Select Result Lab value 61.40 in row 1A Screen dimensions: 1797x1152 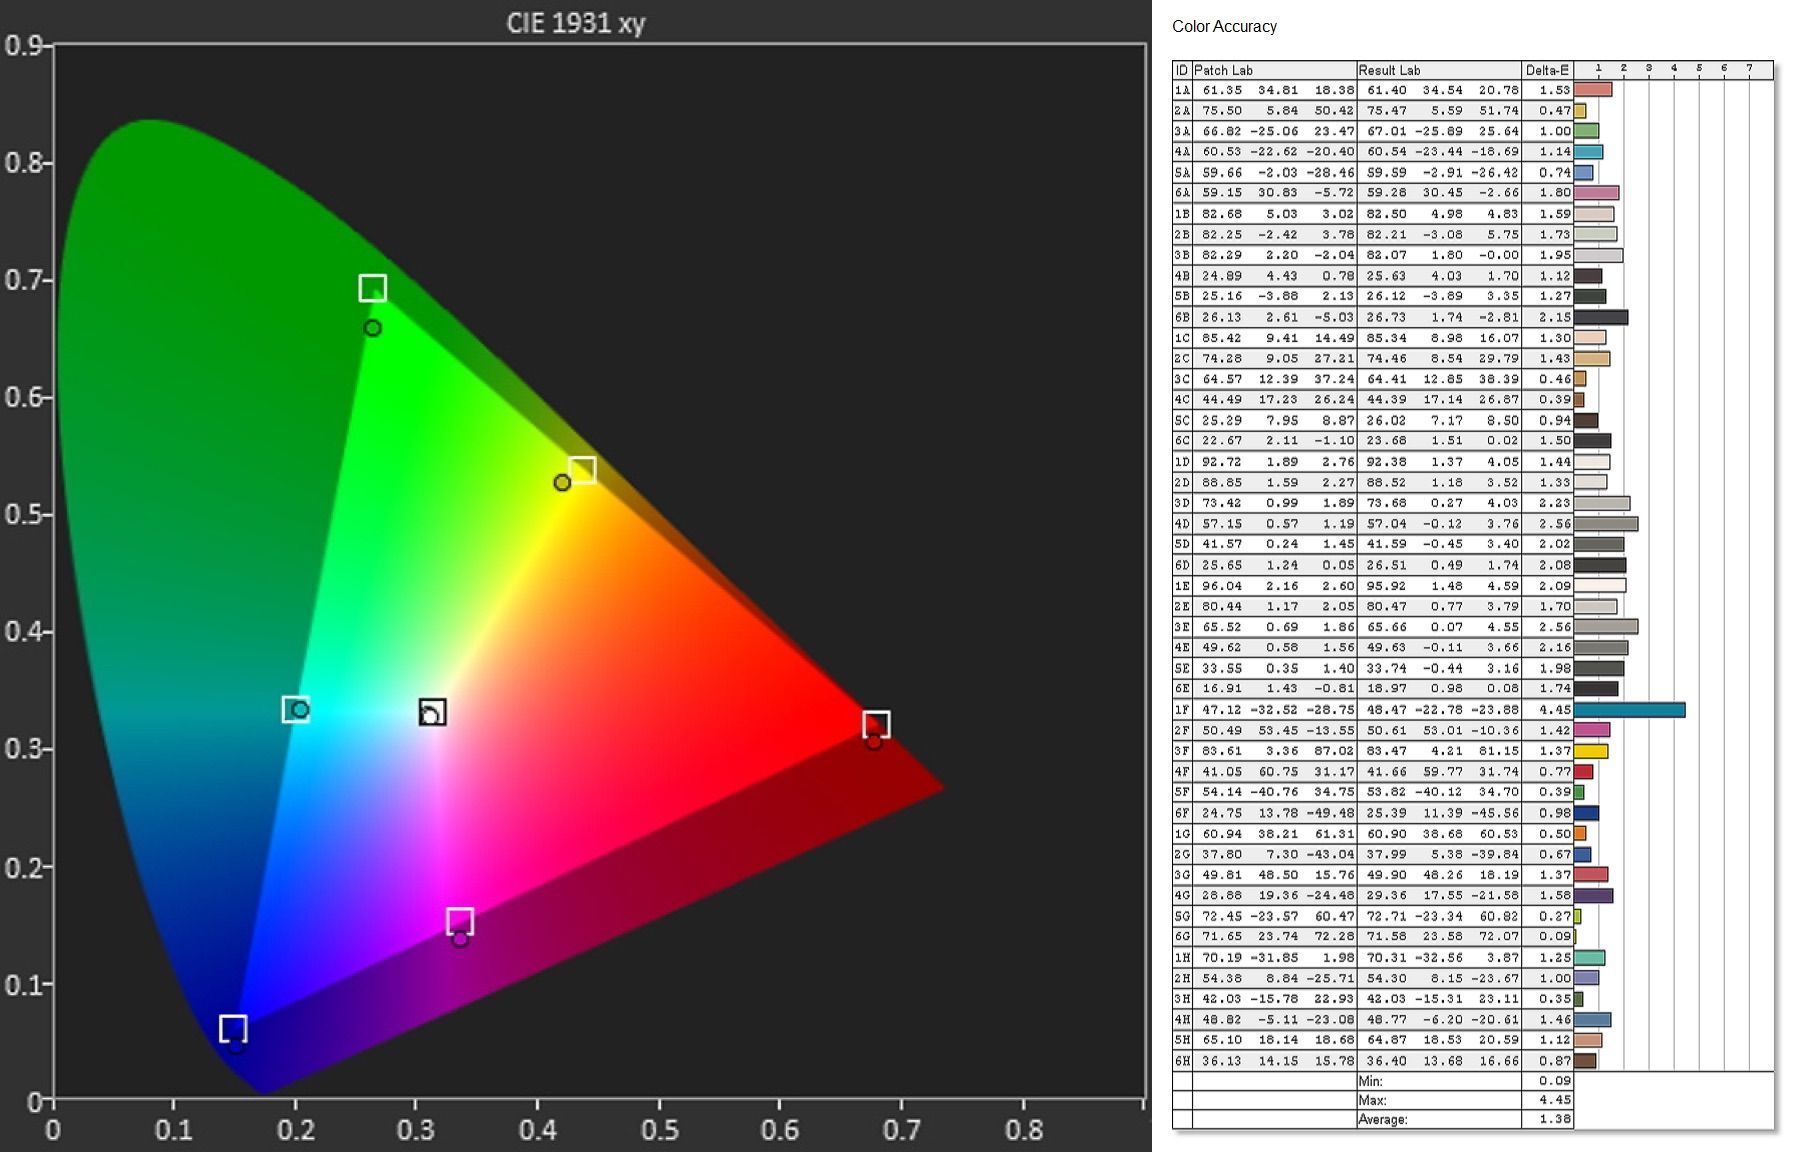pos(1386,90)
